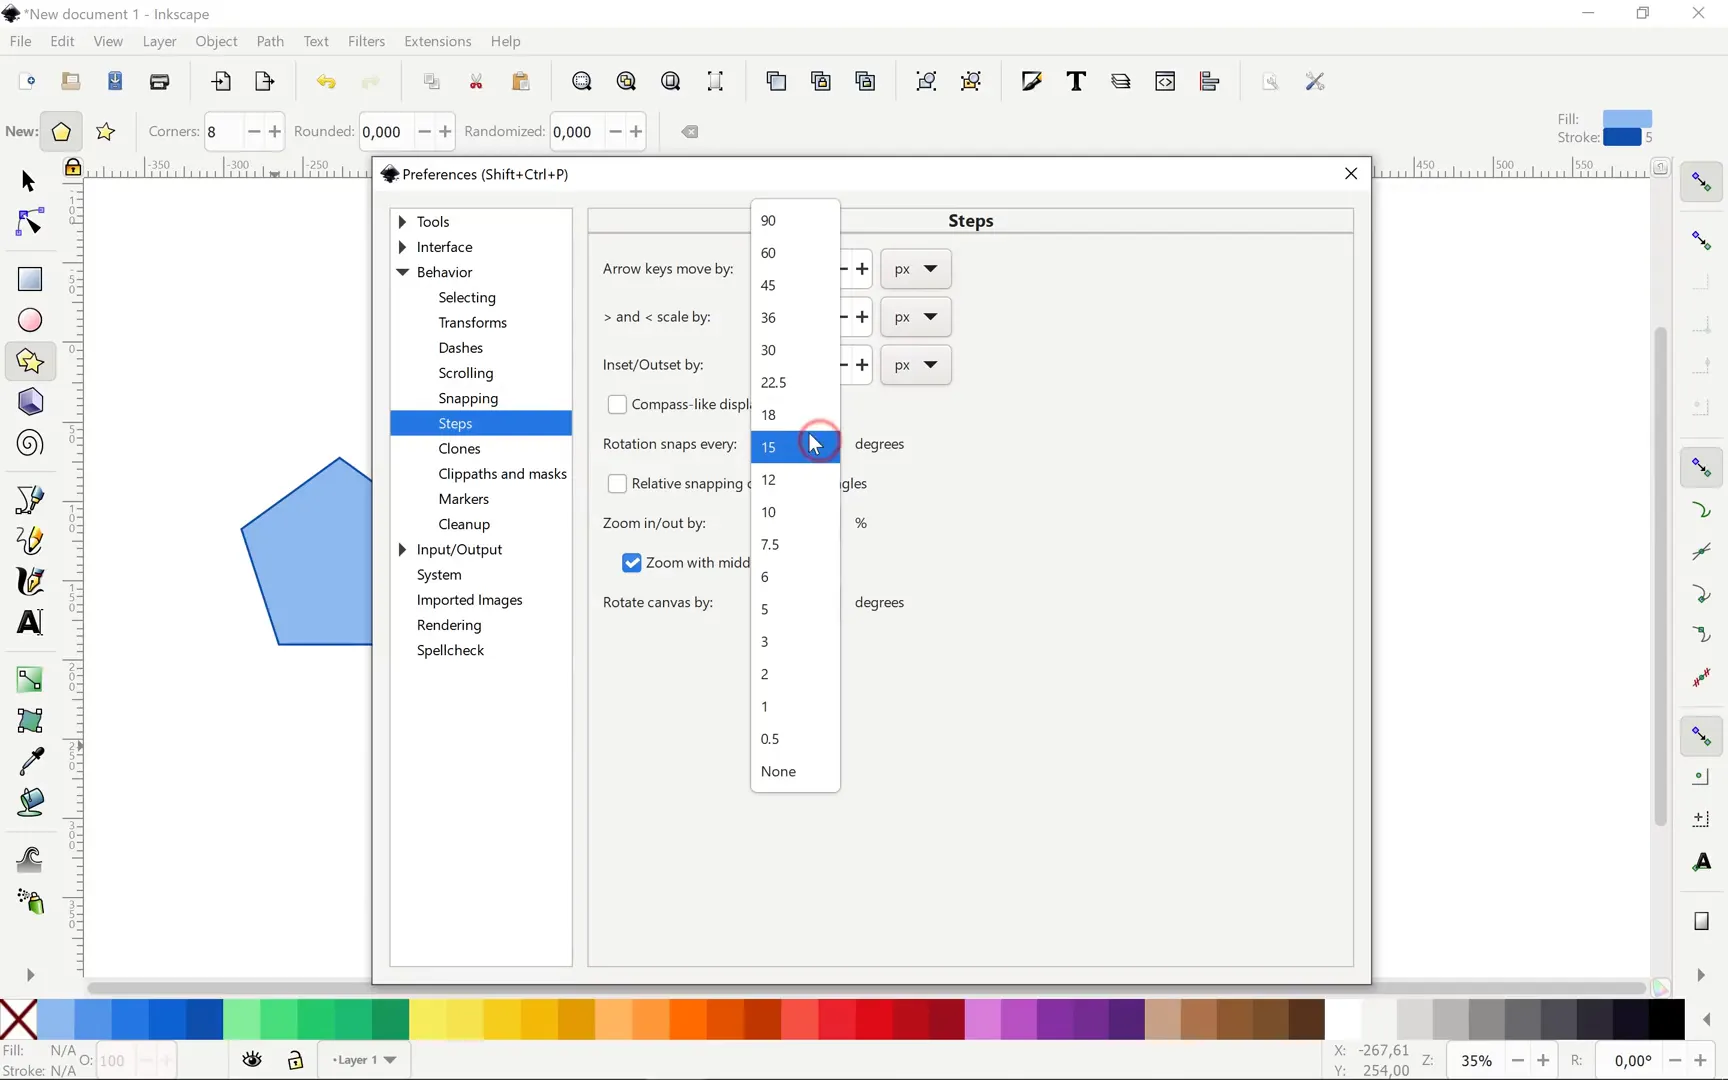
Task: Select the Clones preferences page
Action: tap(460, 448)
